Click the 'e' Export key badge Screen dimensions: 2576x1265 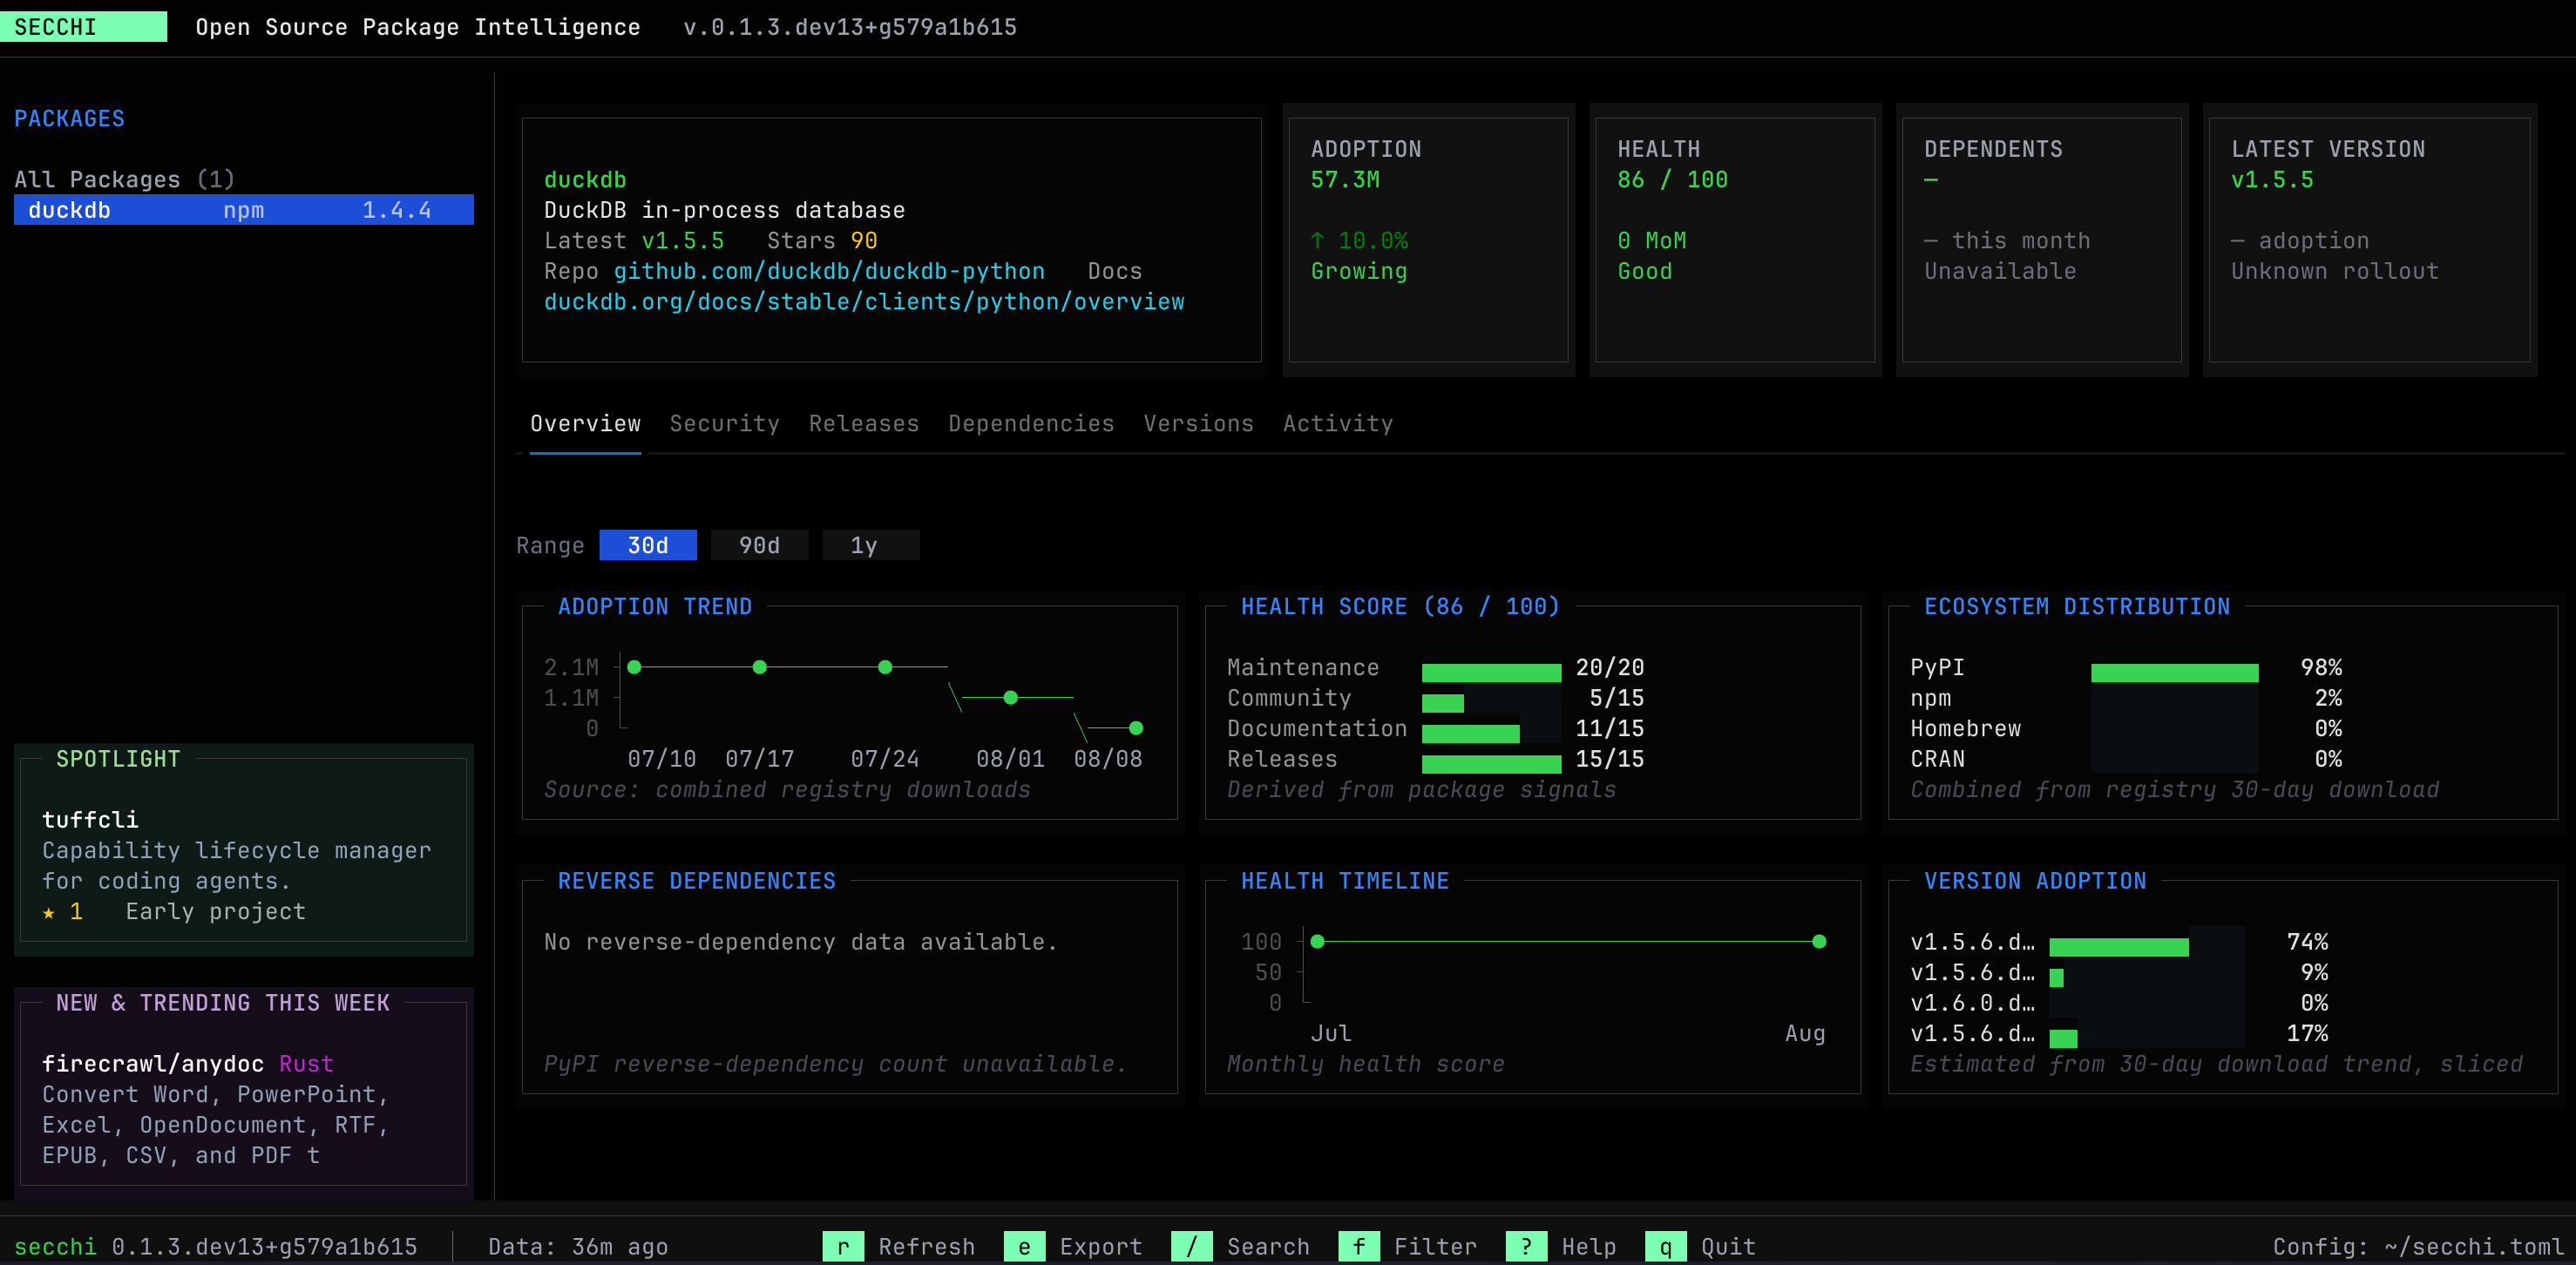[x=1024, y=1246]
